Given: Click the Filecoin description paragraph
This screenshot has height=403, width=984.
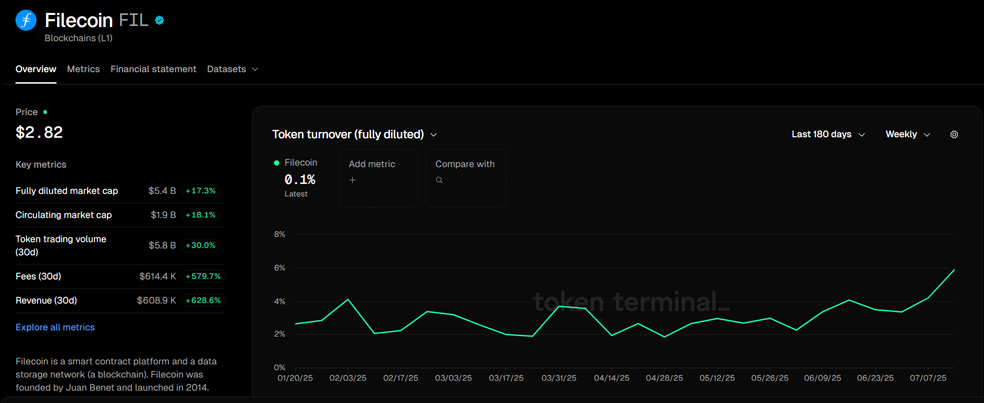Looking at the screenshot, I should 116,375.
